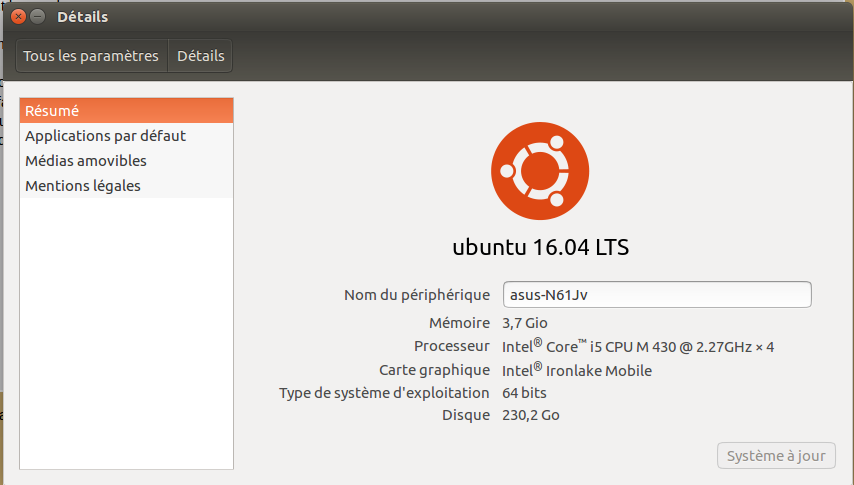
Task: Click the Disque label
Action: tap(466, 415)
